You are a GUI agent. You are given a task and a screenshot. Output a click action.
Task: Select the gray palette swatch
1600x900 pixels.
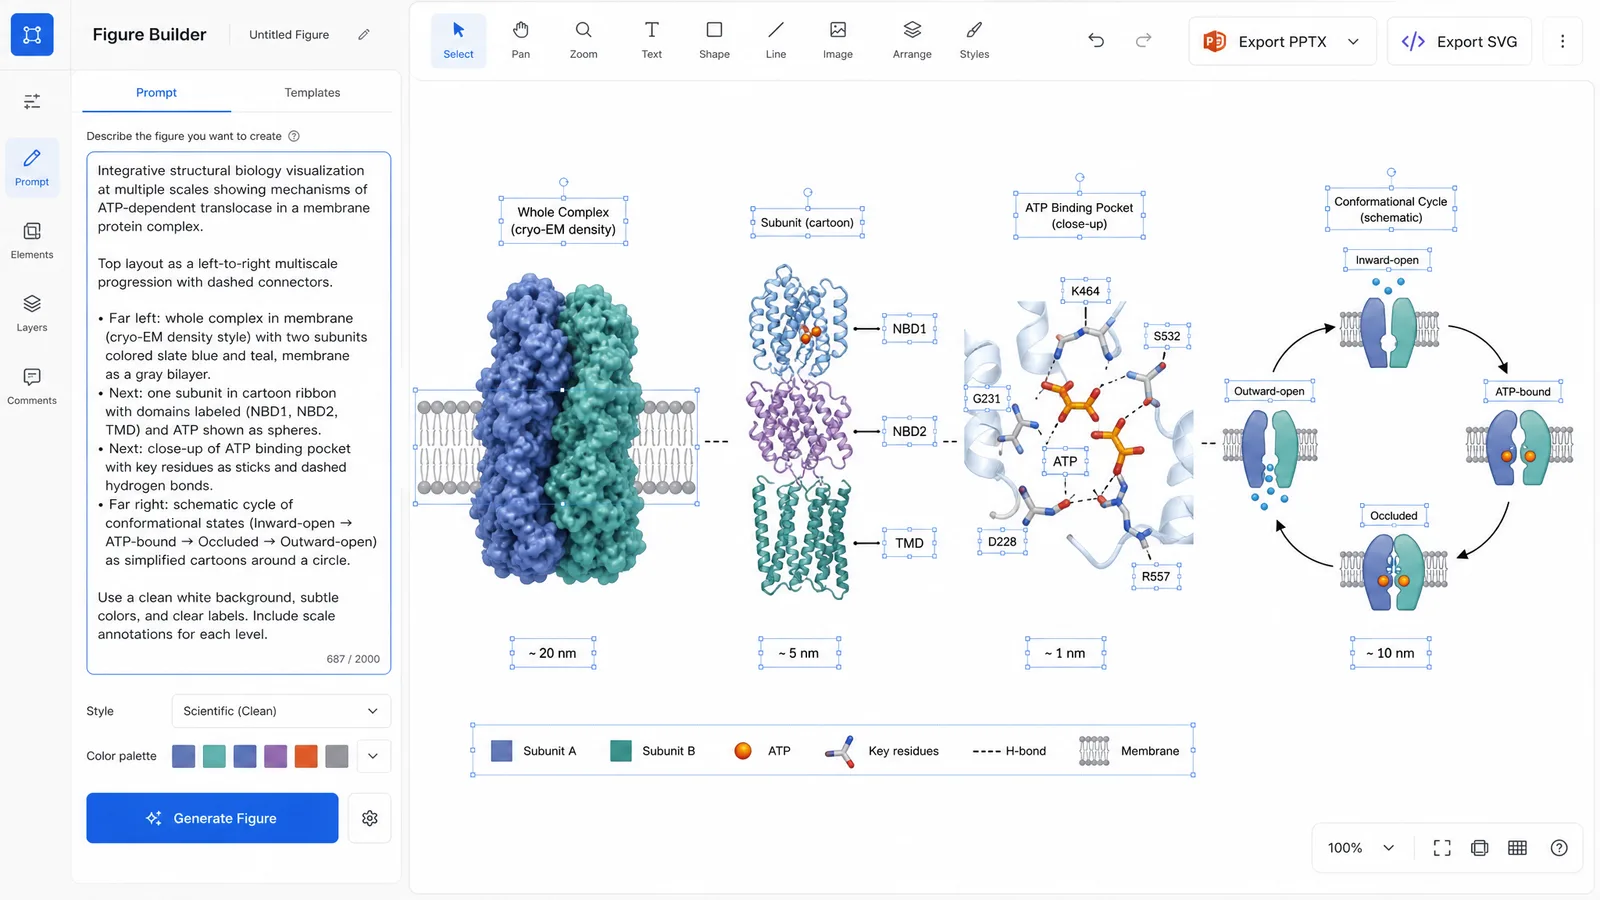(337, 756)
